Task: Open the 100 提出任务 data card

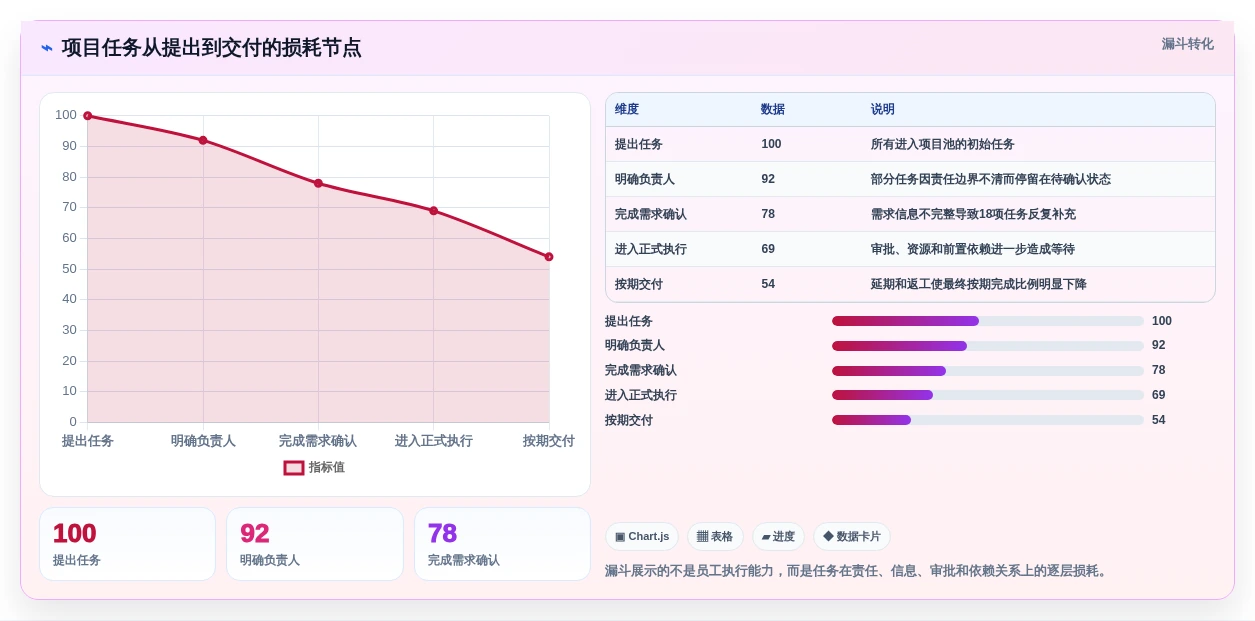Action: pyautogui.click(x=127, y=544)
